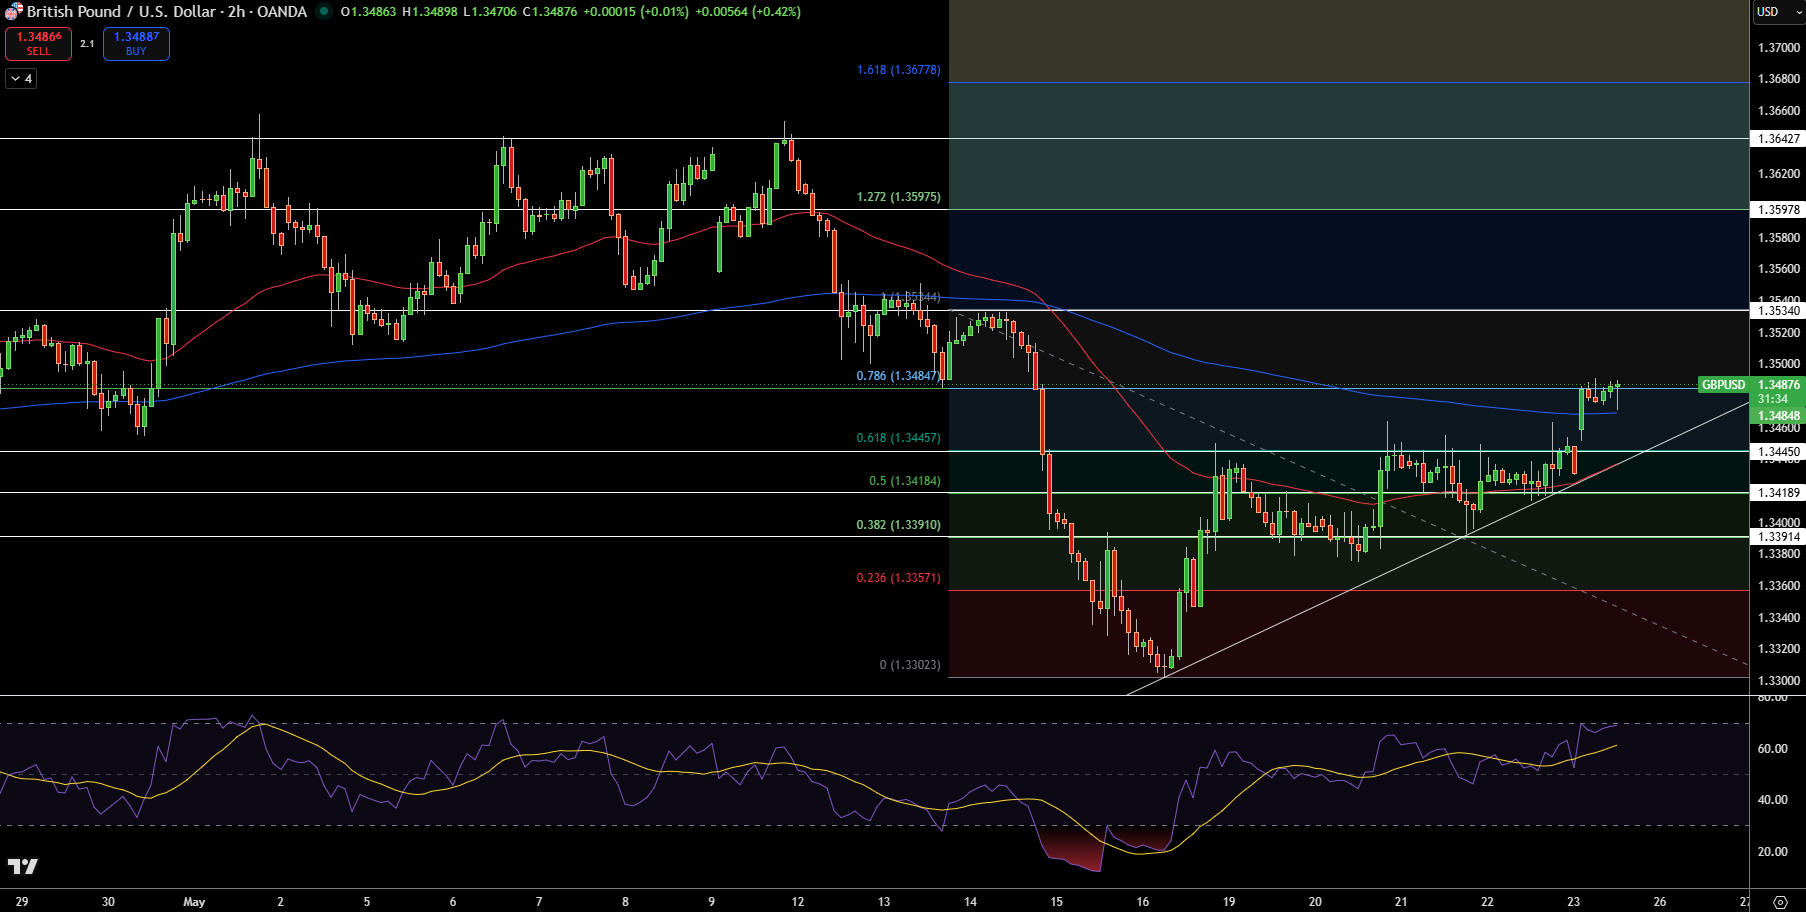Click the 23 date on the time axis

point(1574,902)
